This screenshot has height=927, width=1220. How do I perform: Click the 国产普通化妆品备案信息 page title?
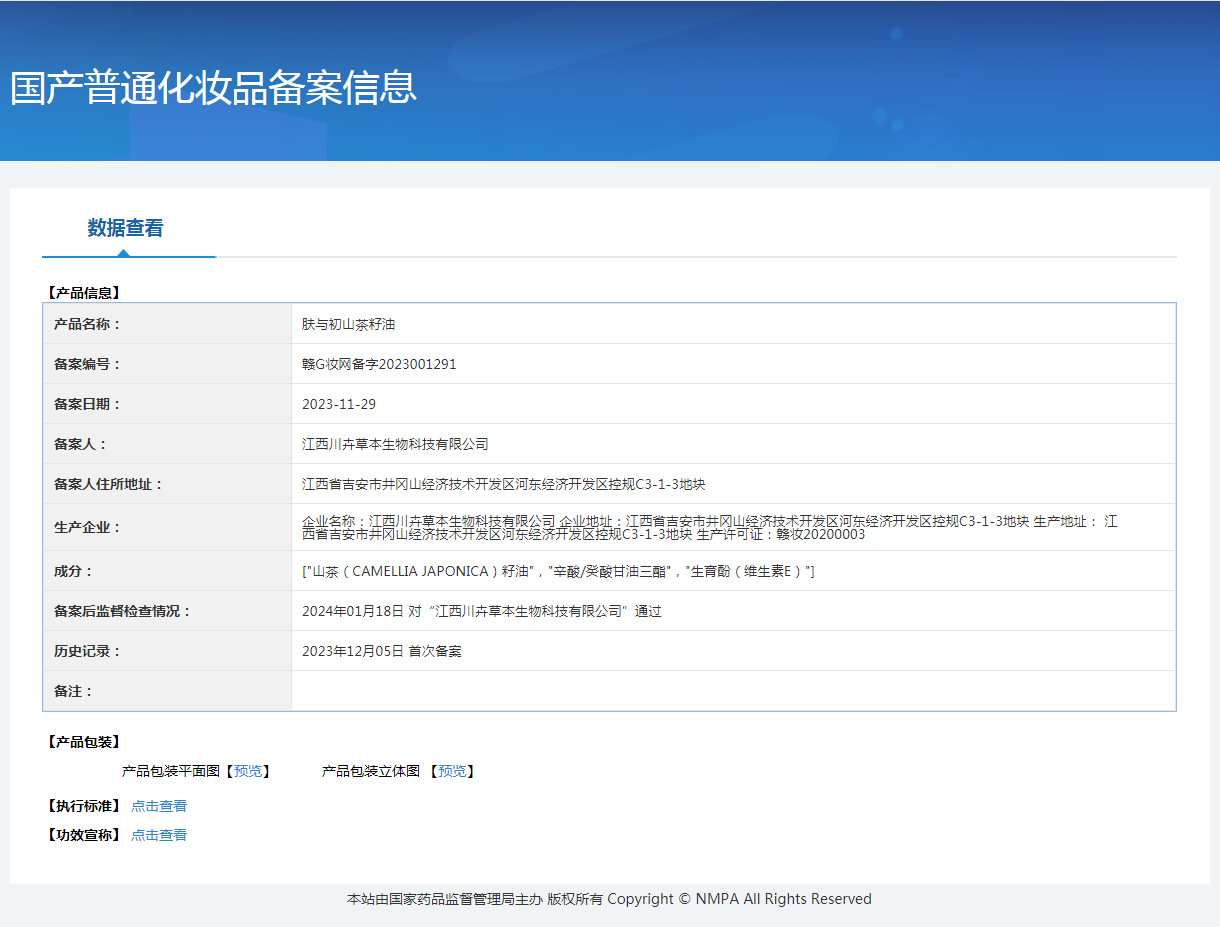[x=213, y=88]
